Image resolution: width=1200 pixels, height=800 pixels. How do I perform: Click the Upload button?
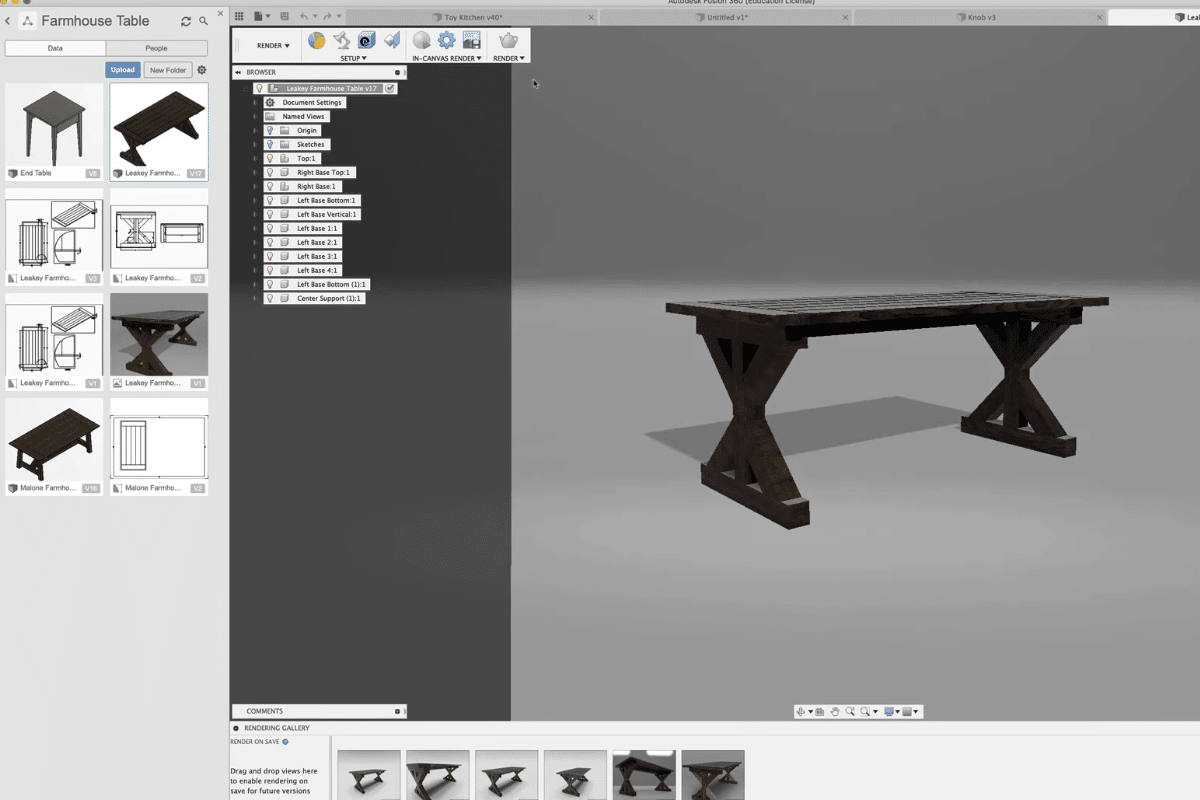(x=122, y=70)
